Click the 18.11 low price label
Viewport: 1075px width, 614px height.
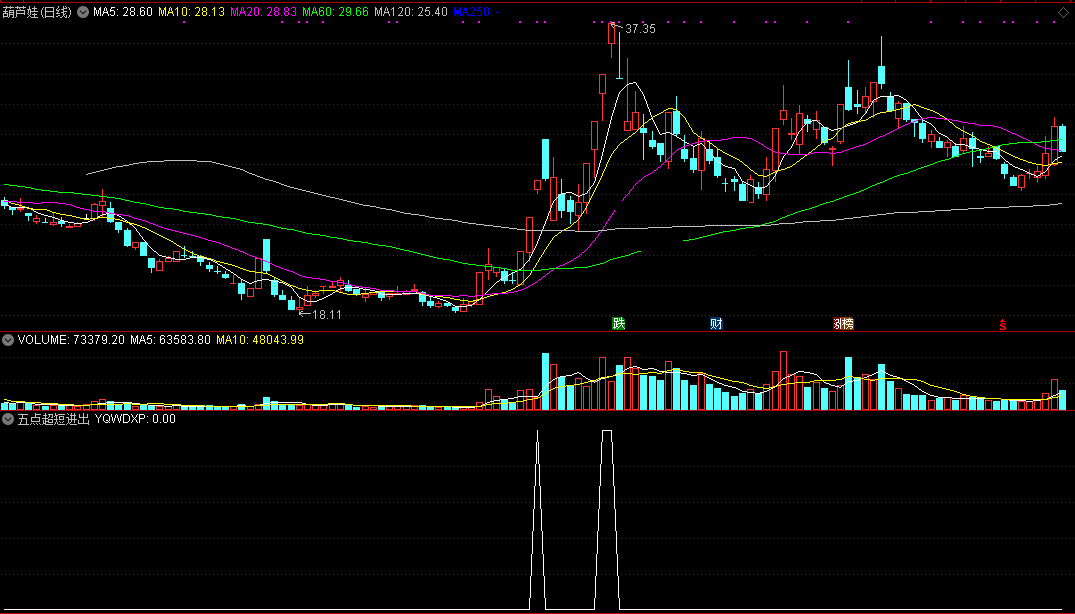coord(326,315)
